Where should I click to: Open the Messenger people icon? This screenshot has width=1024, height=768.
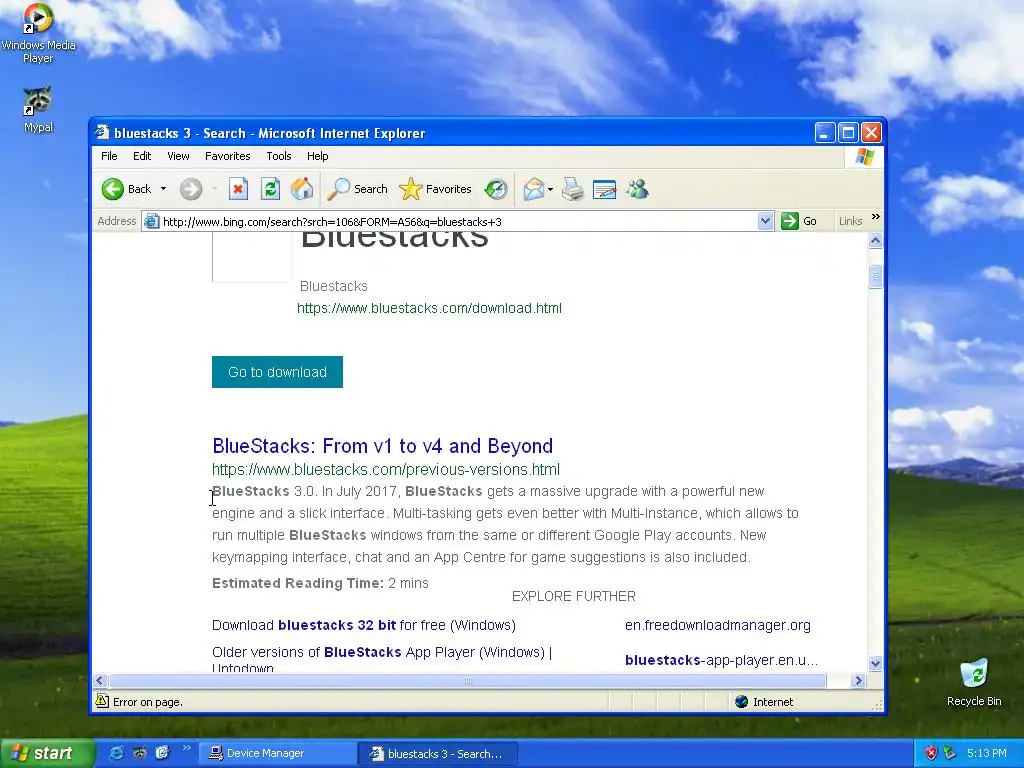(637, 189)
